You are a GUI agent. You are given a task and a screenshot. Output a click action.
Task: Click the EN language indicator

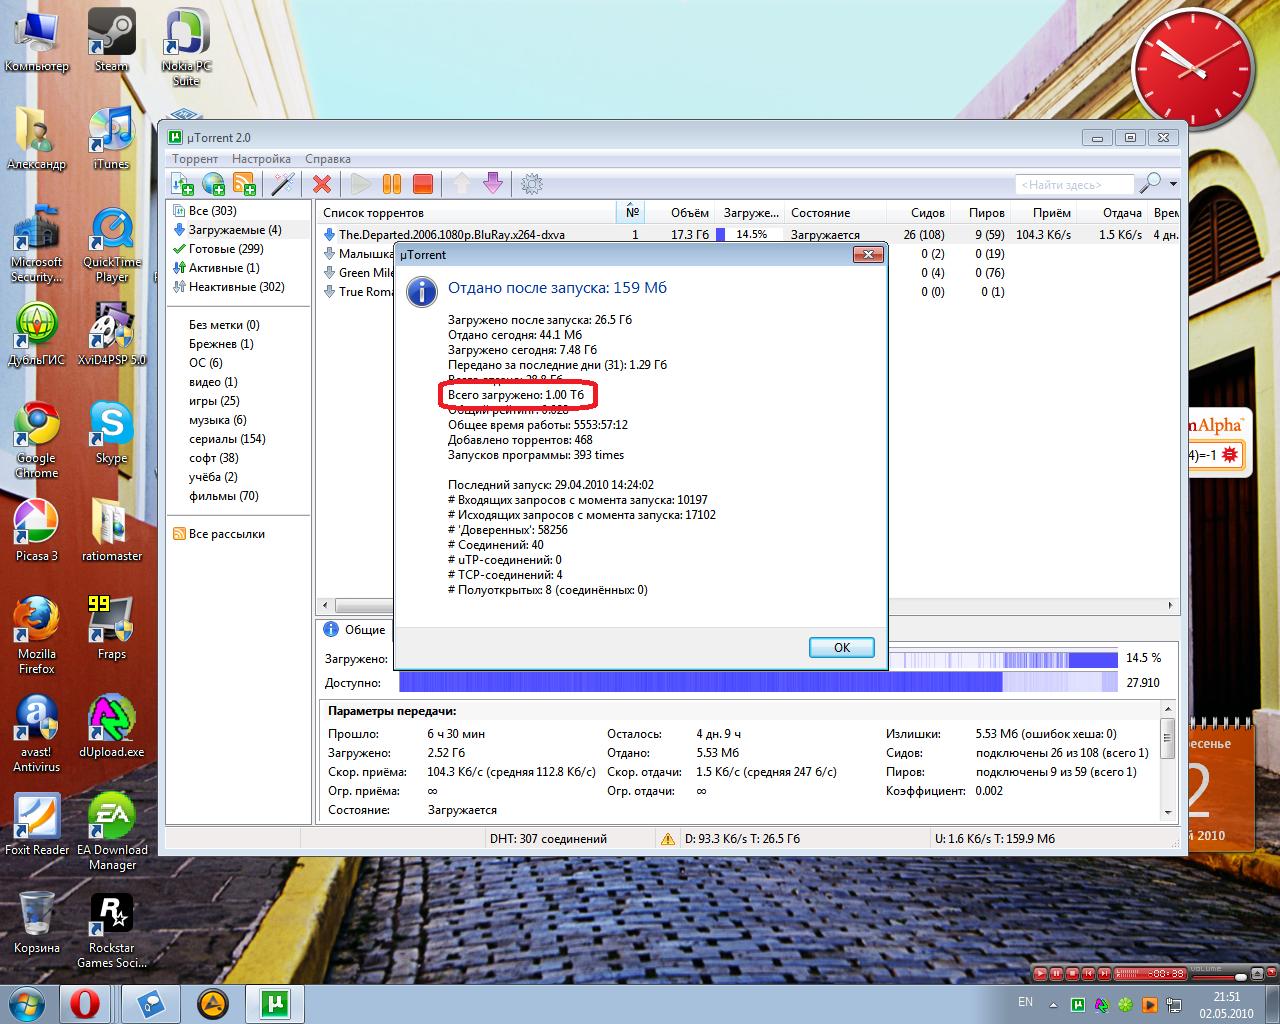point(1025,1001)
